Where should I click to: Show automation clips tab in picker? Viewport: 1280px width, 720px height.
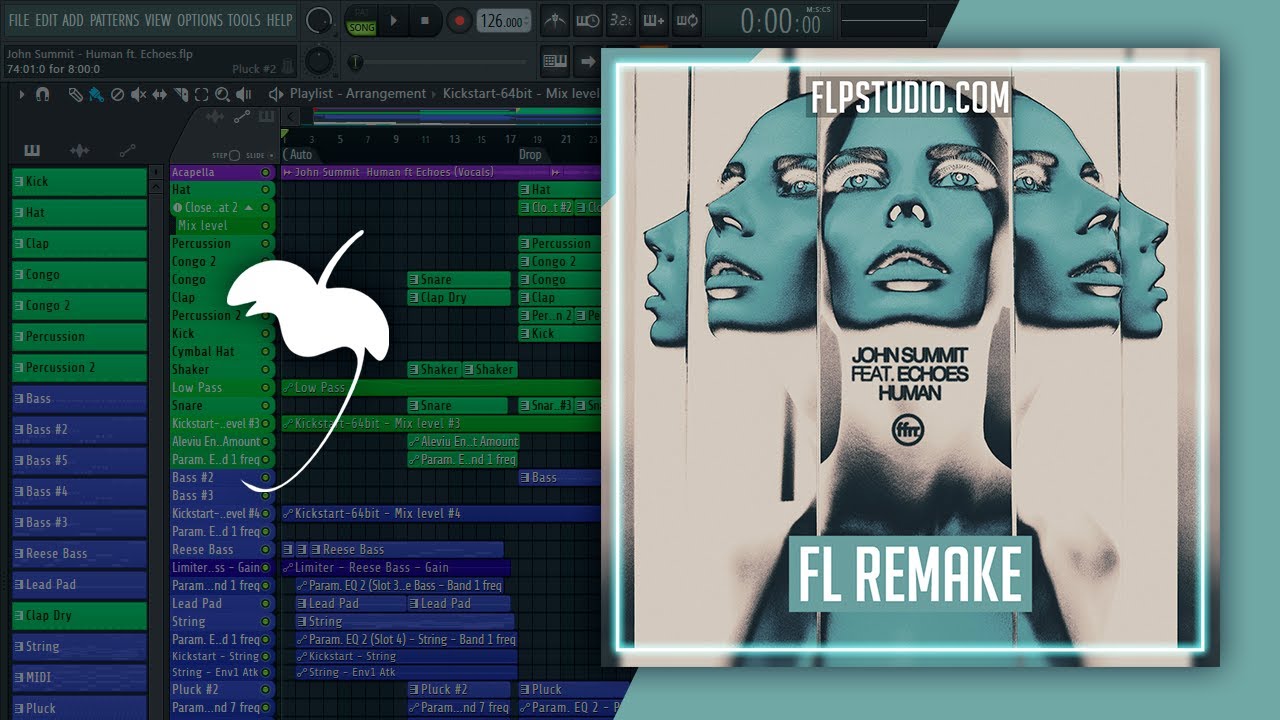click(127, 151)
